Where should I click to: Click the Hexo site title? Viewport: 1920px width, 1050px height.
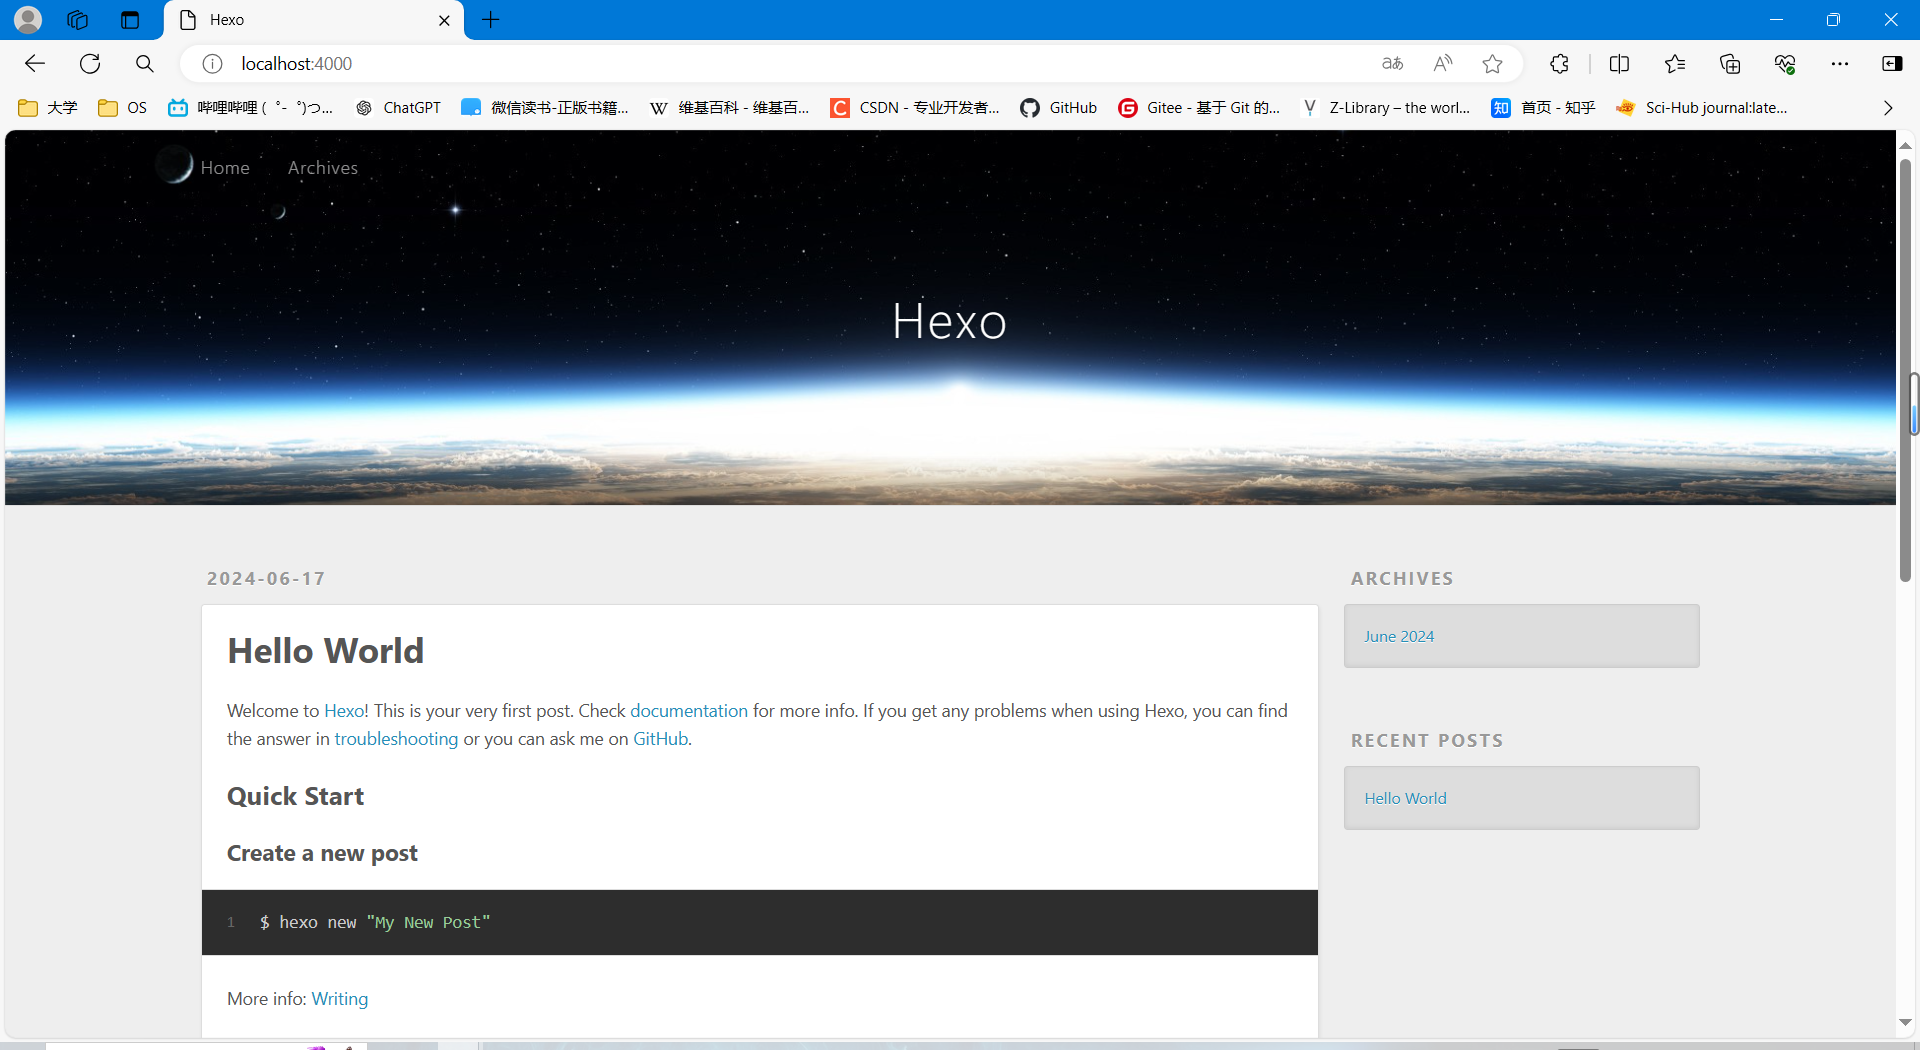click(x=950, y=321)
